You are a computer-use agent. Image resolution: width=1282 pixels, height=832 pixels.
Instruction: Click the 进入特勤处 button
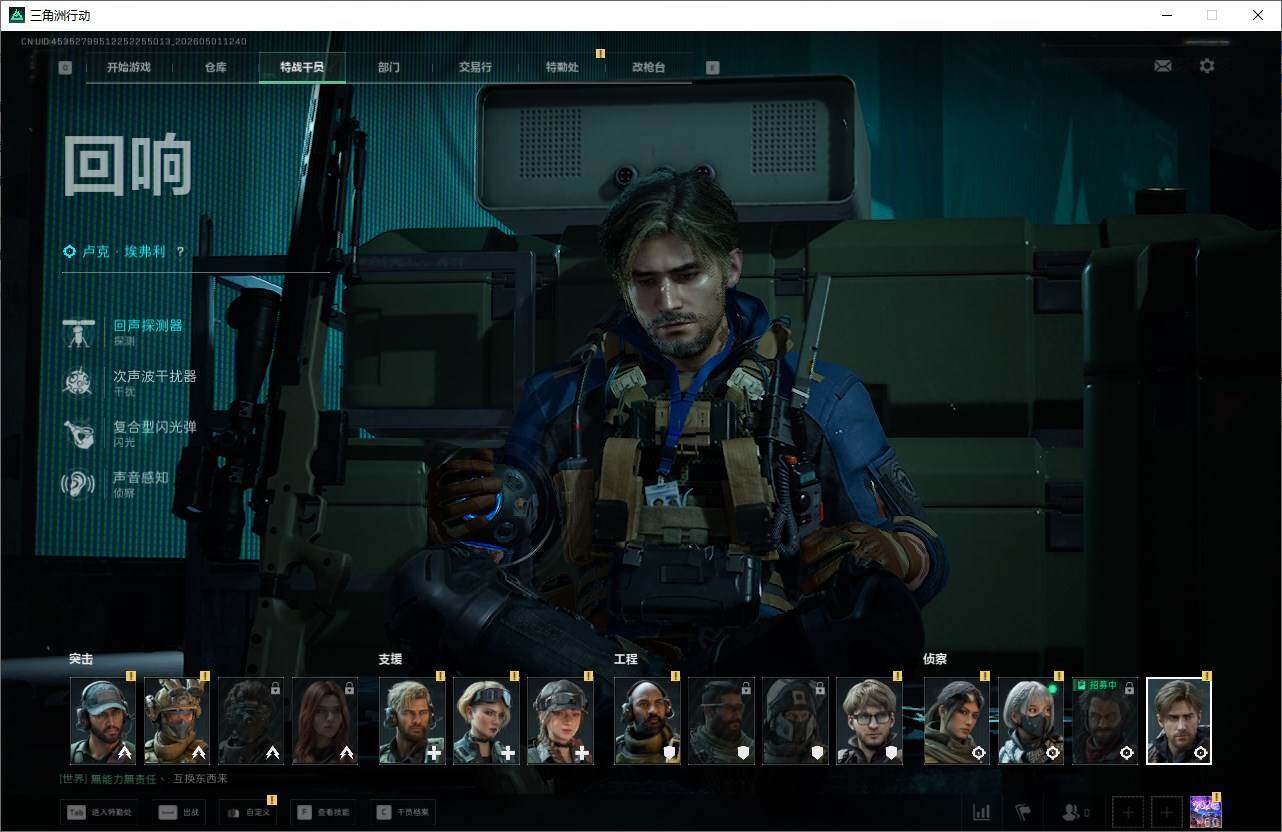coord(99,812)
